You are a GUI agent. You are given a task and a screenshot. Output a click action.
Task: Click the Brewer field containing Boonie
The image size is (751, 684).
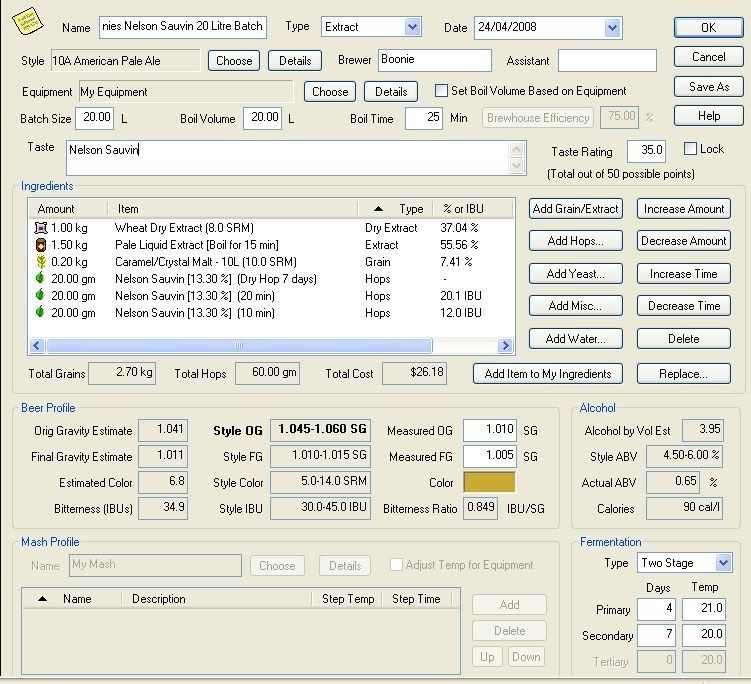[435, 60]
